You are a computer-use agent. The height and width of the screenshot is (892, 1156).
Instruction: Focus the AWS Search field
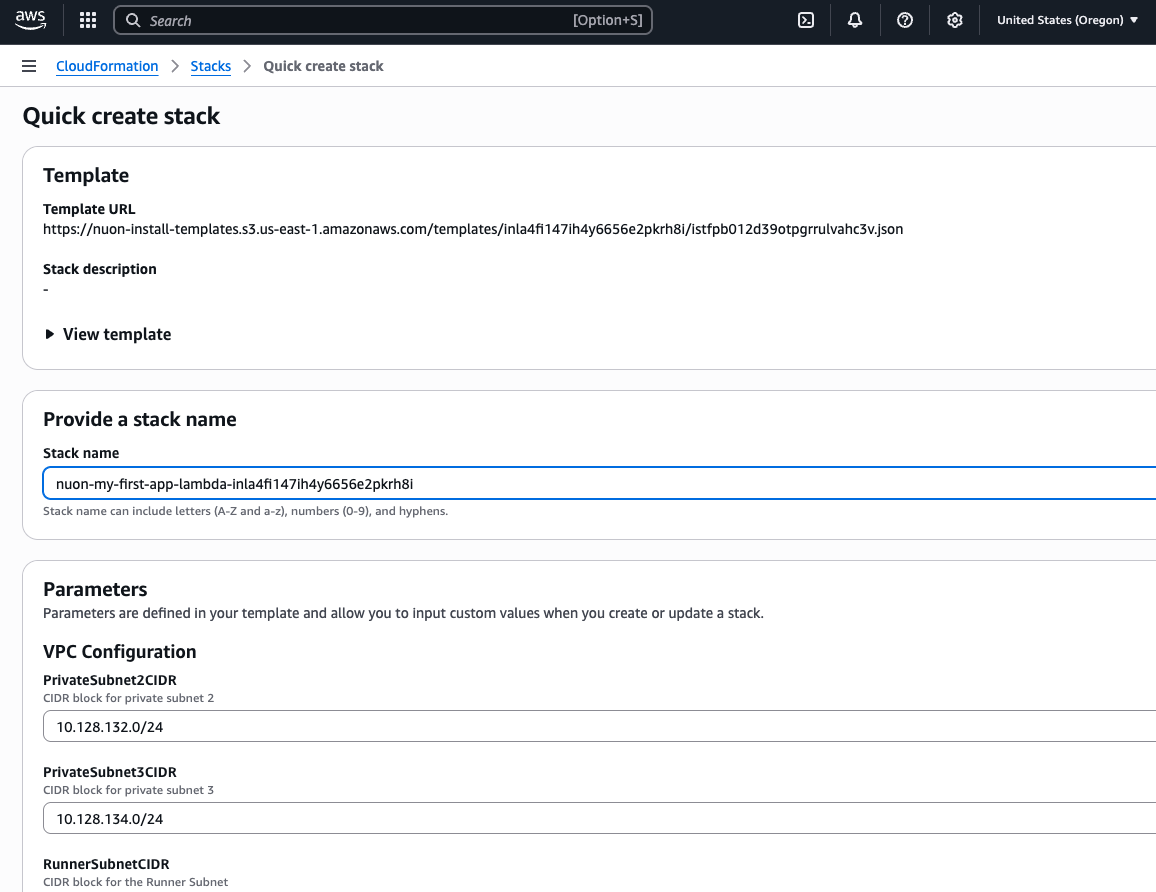(383, 21)
